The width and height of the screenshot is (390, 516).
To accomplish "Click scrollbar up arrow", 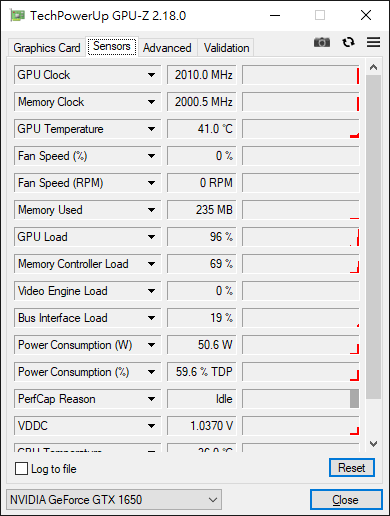I will coord(373,67).
